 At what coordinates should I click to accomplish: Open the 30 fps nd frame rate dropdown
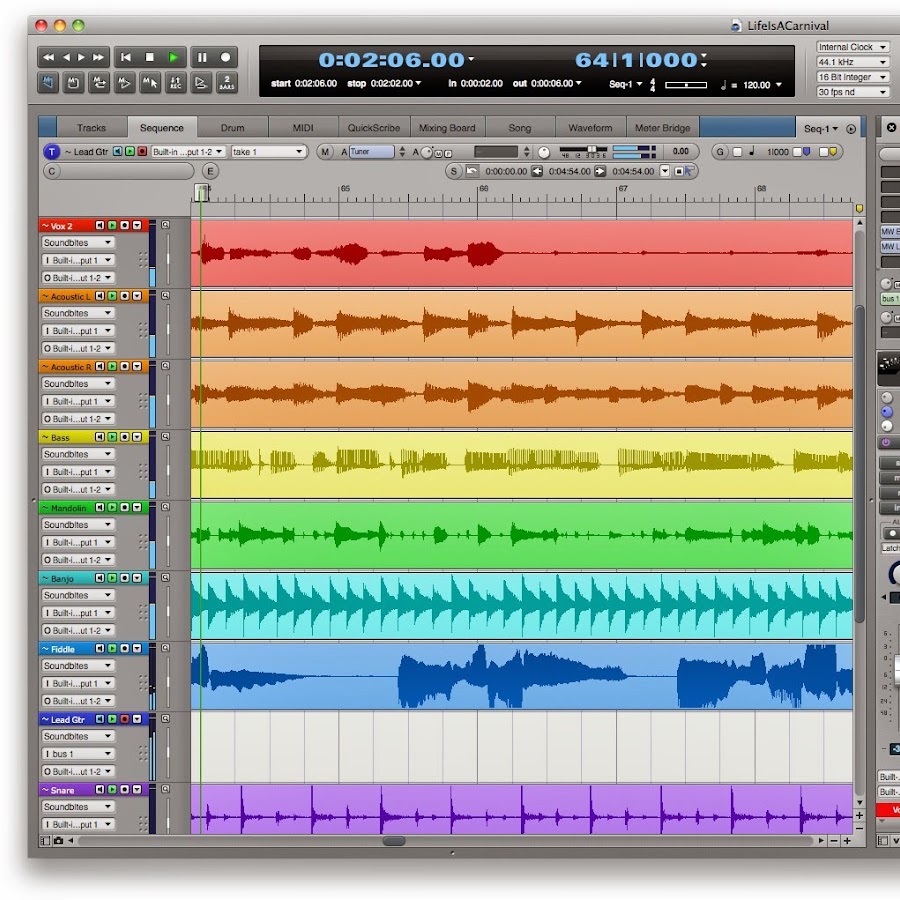tap(852, 92)
